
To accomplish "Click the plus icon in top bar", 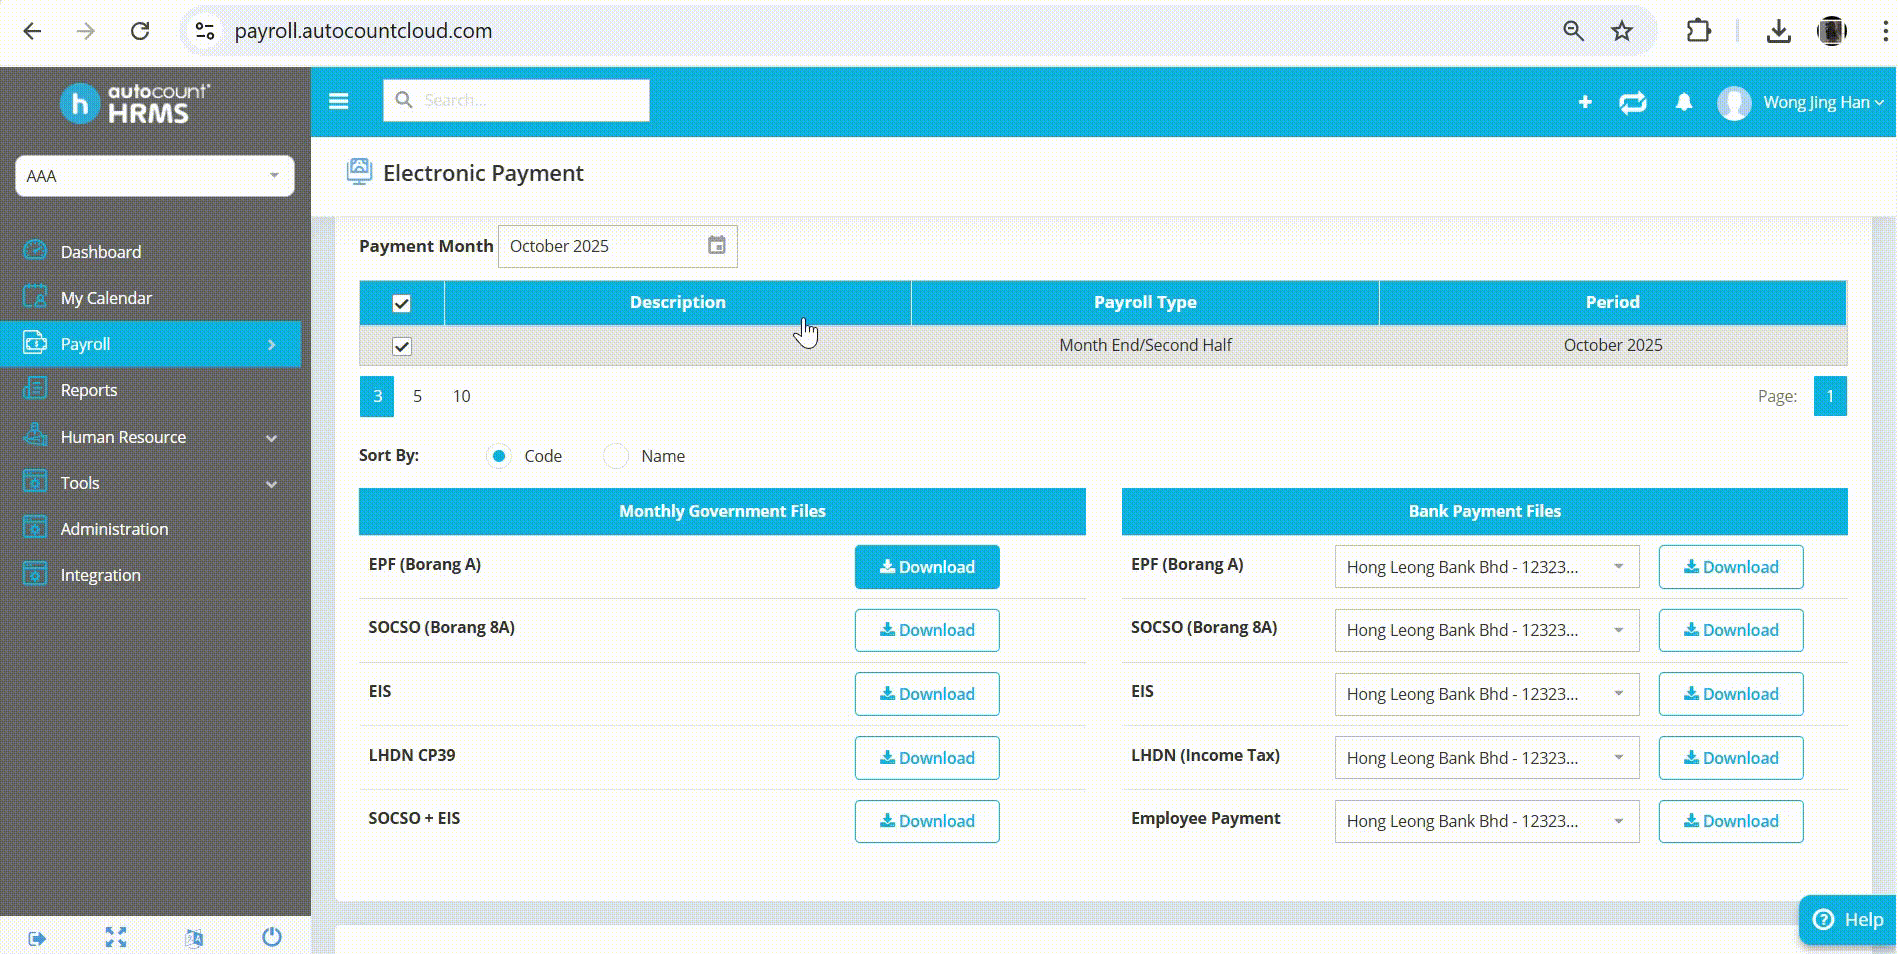I will [1585, 102].
